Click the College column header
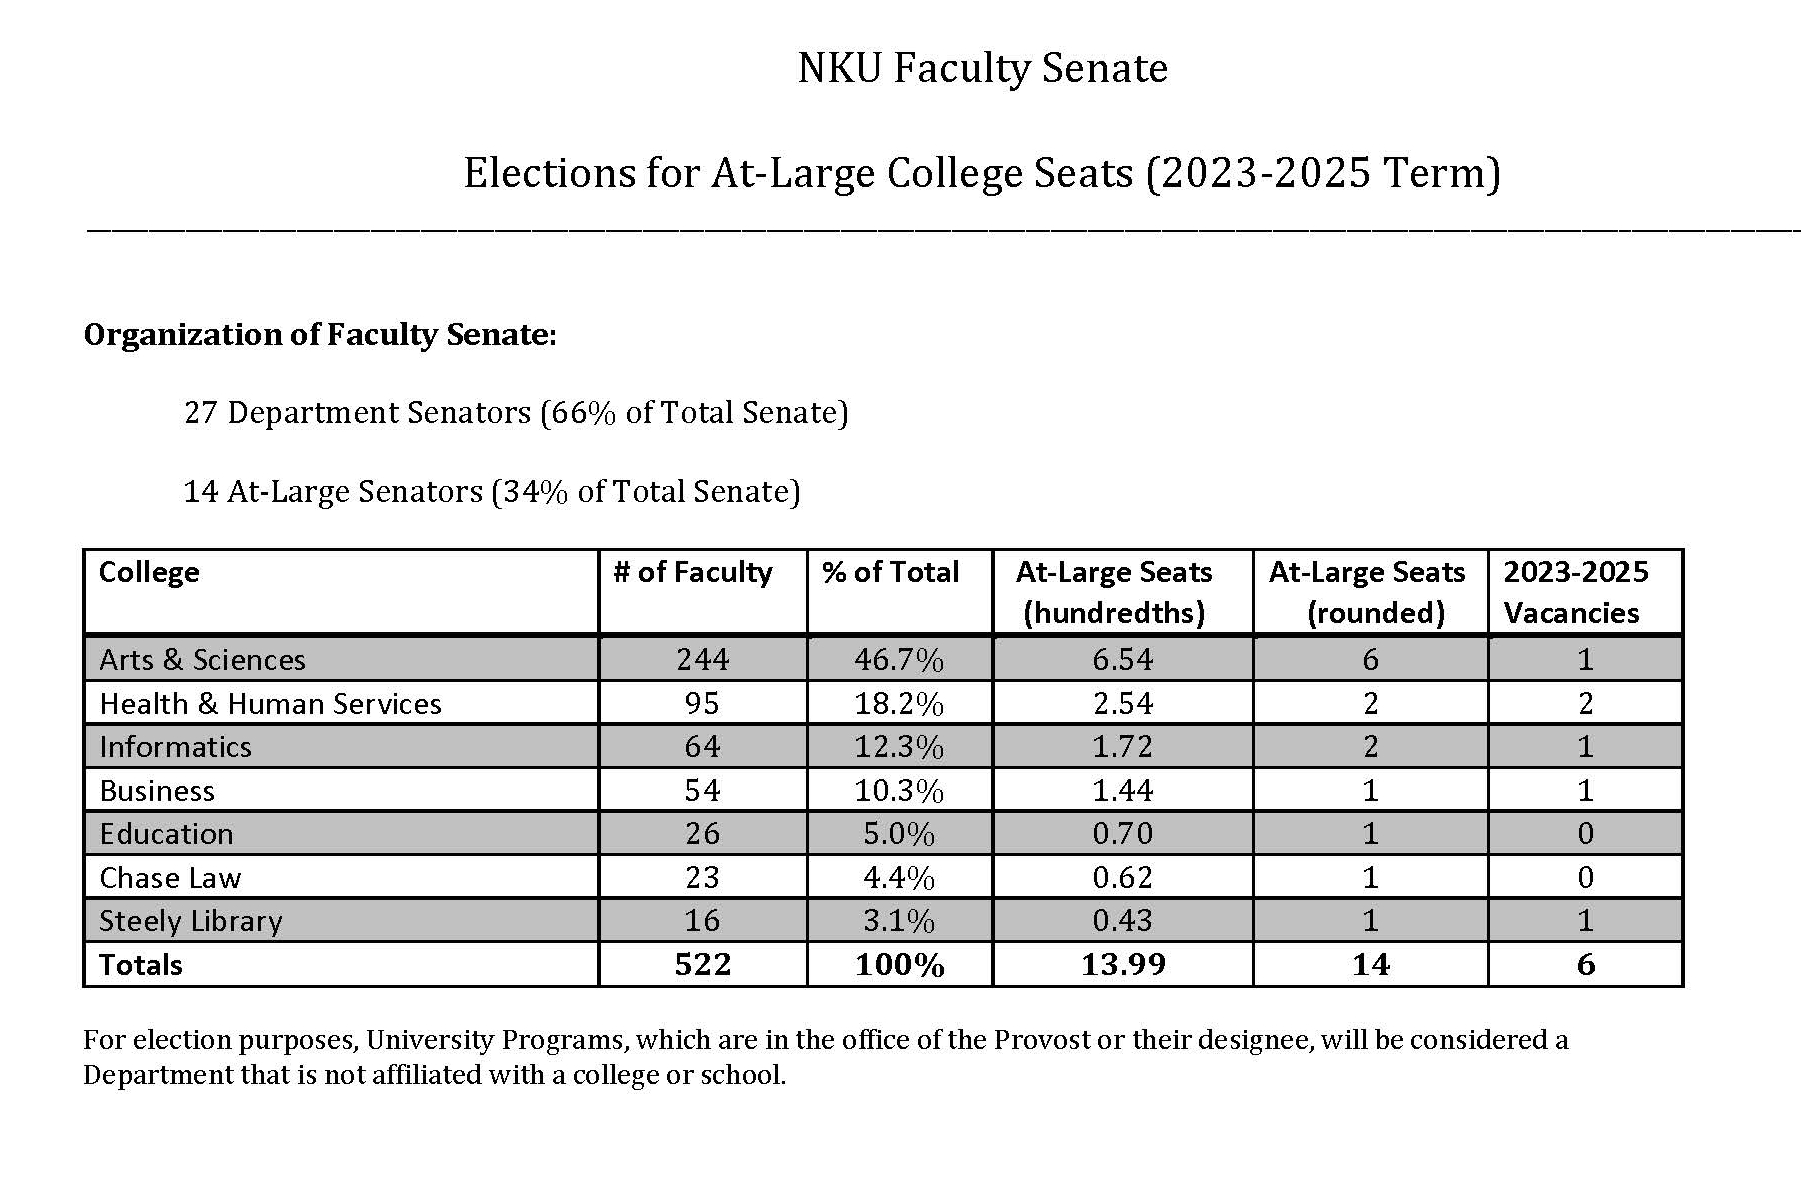Image resolution: width=1801 pixels, height=1177 pixels. click(149, 572)
